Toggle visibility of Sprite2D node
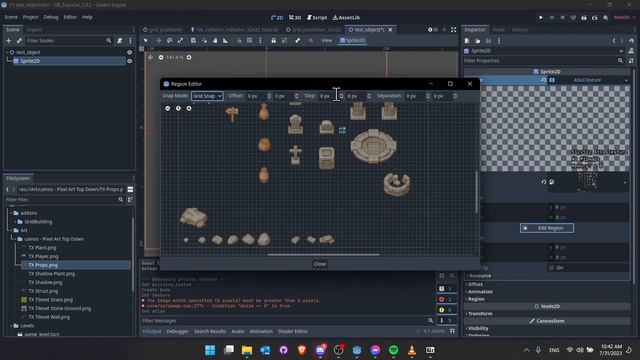Image resolution: width=640 pixels, height=360 pixels. pos(129,61)
